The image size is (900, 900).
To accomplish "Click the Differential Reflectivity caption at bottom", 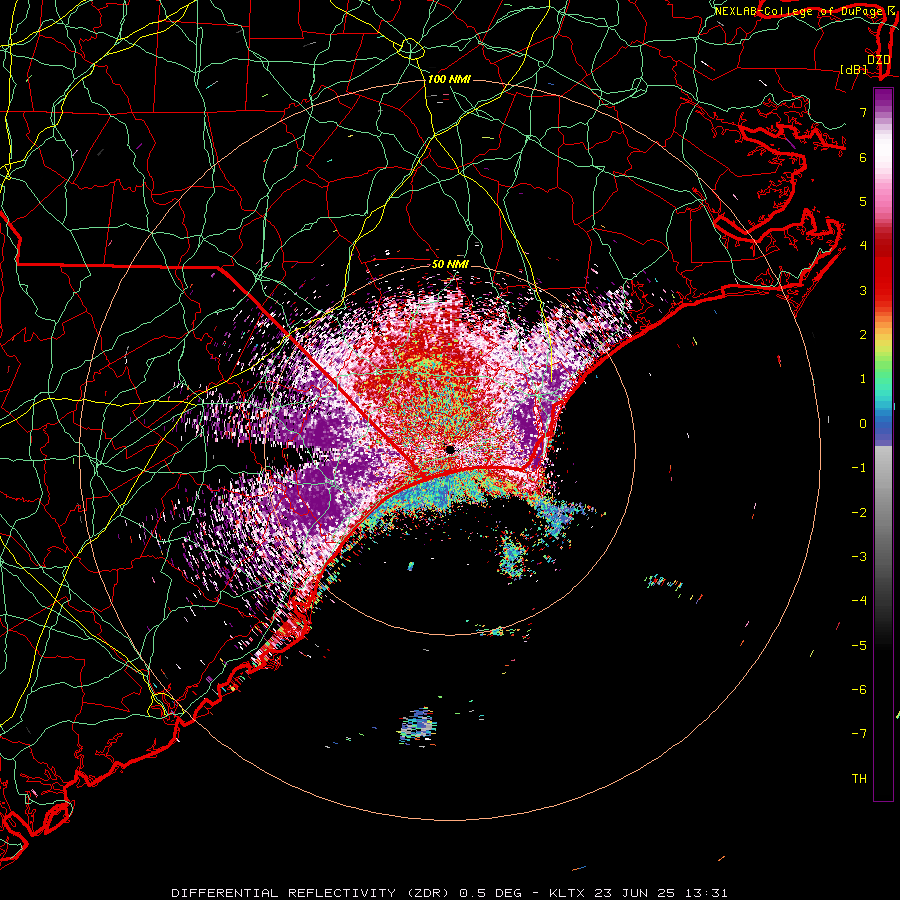I will pos(449,893).
